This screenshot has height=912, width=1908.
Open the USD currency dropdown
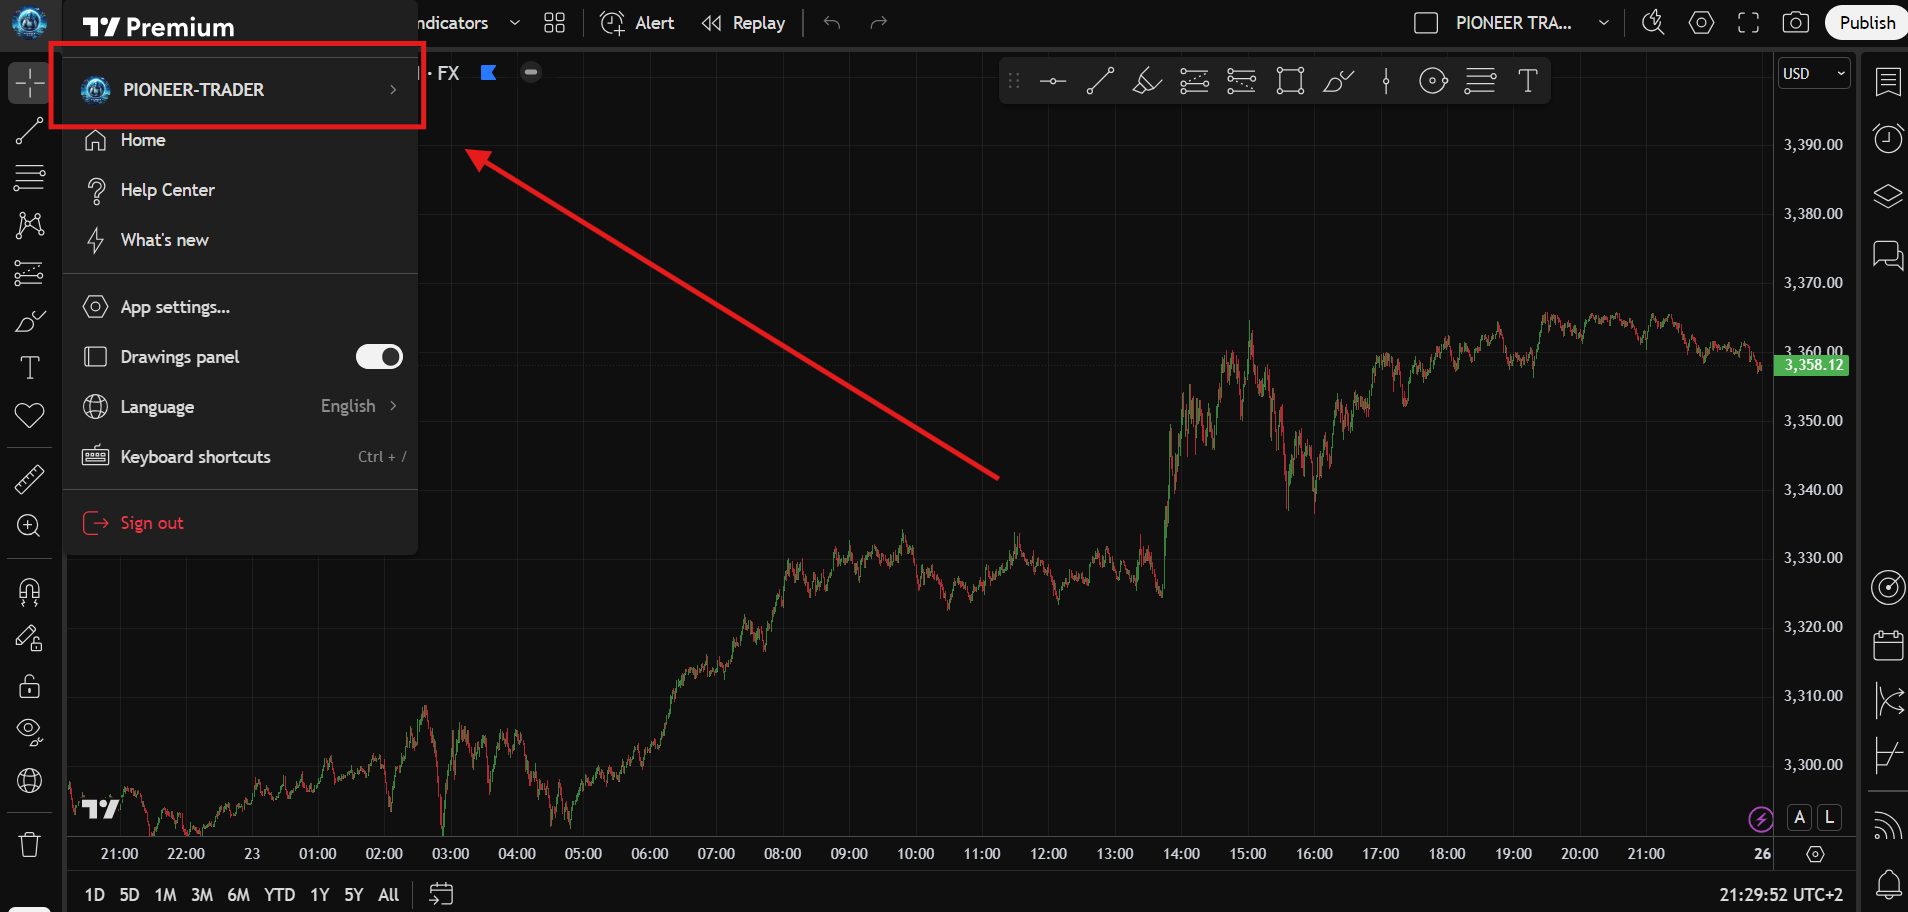pyautogui.click(x=1814, y=74)
